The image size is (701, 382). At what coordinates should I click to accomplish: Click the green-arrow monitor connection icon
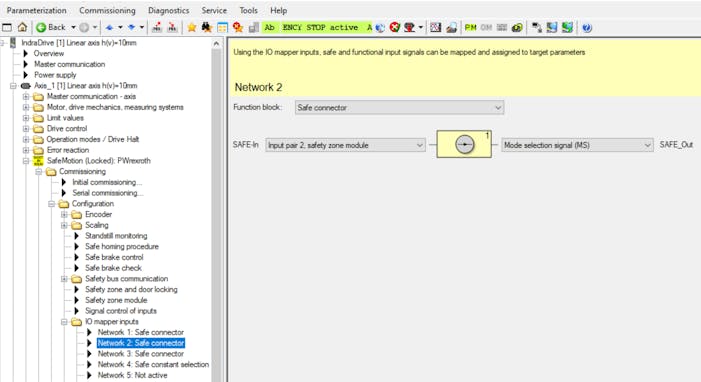[x=567, y=27]
